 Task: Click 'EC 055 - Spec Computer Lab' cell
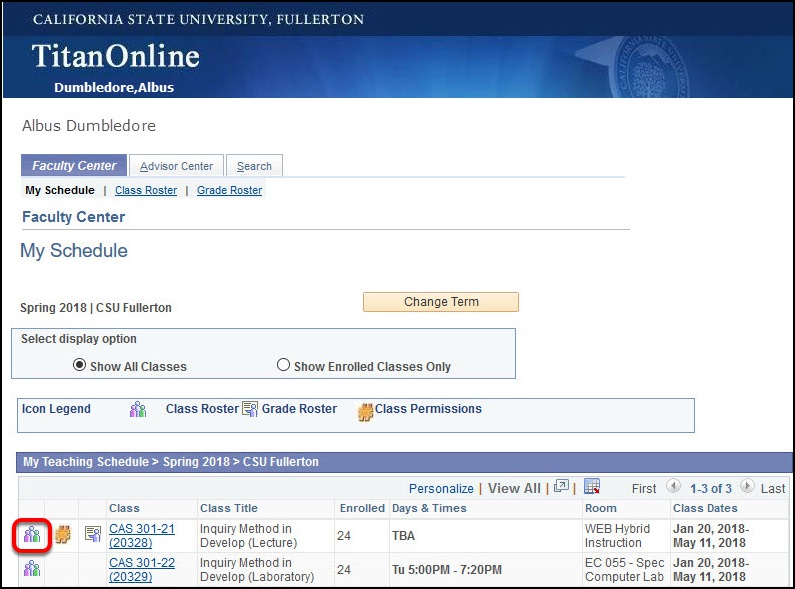tap(624, 570)
